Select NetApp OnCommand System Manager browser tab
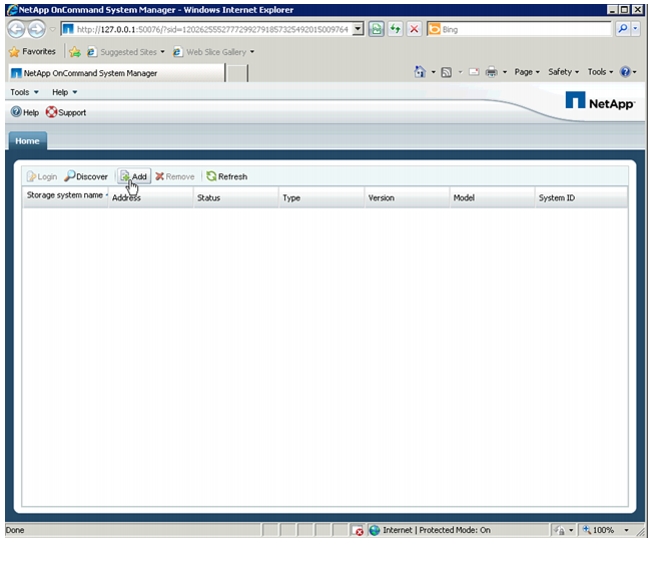This screenshot has width=650, height=565. click(x=116, y=73)
